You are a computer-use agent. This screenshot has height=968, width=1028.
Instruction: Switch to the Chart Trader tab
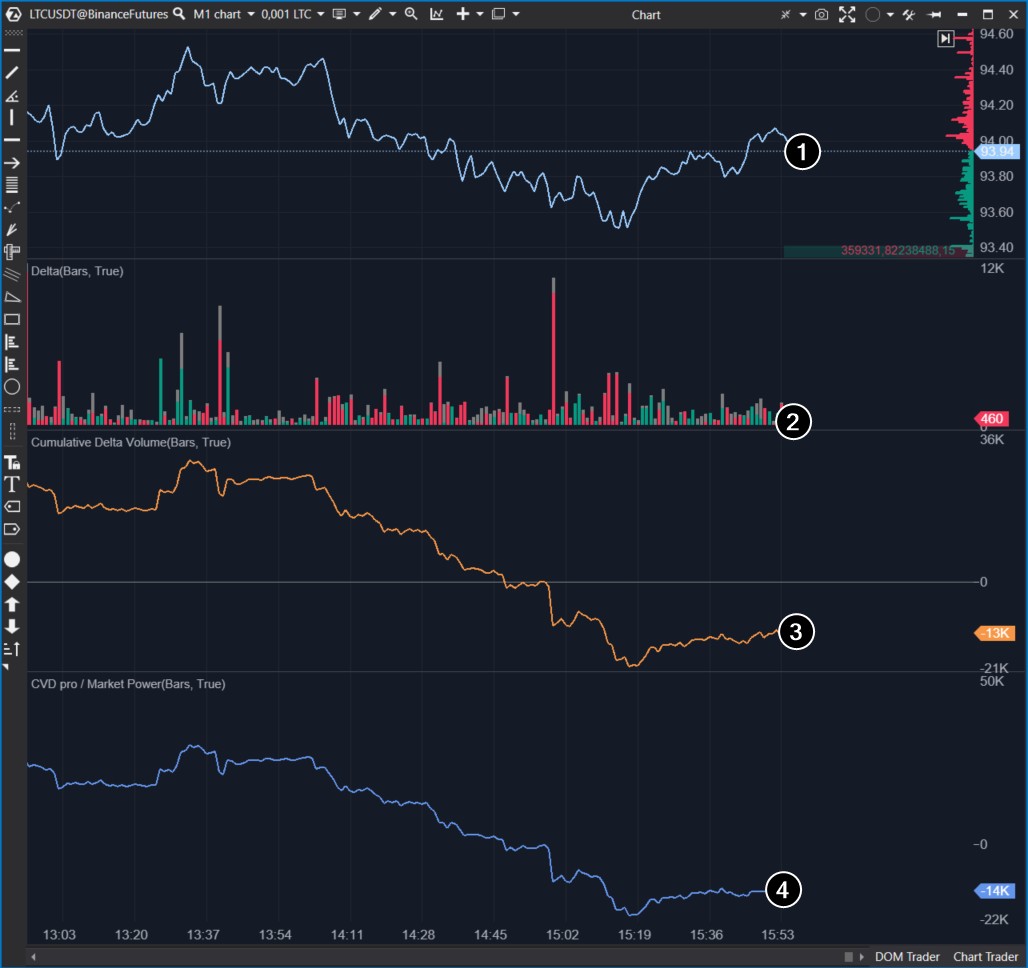pos(985,957)
